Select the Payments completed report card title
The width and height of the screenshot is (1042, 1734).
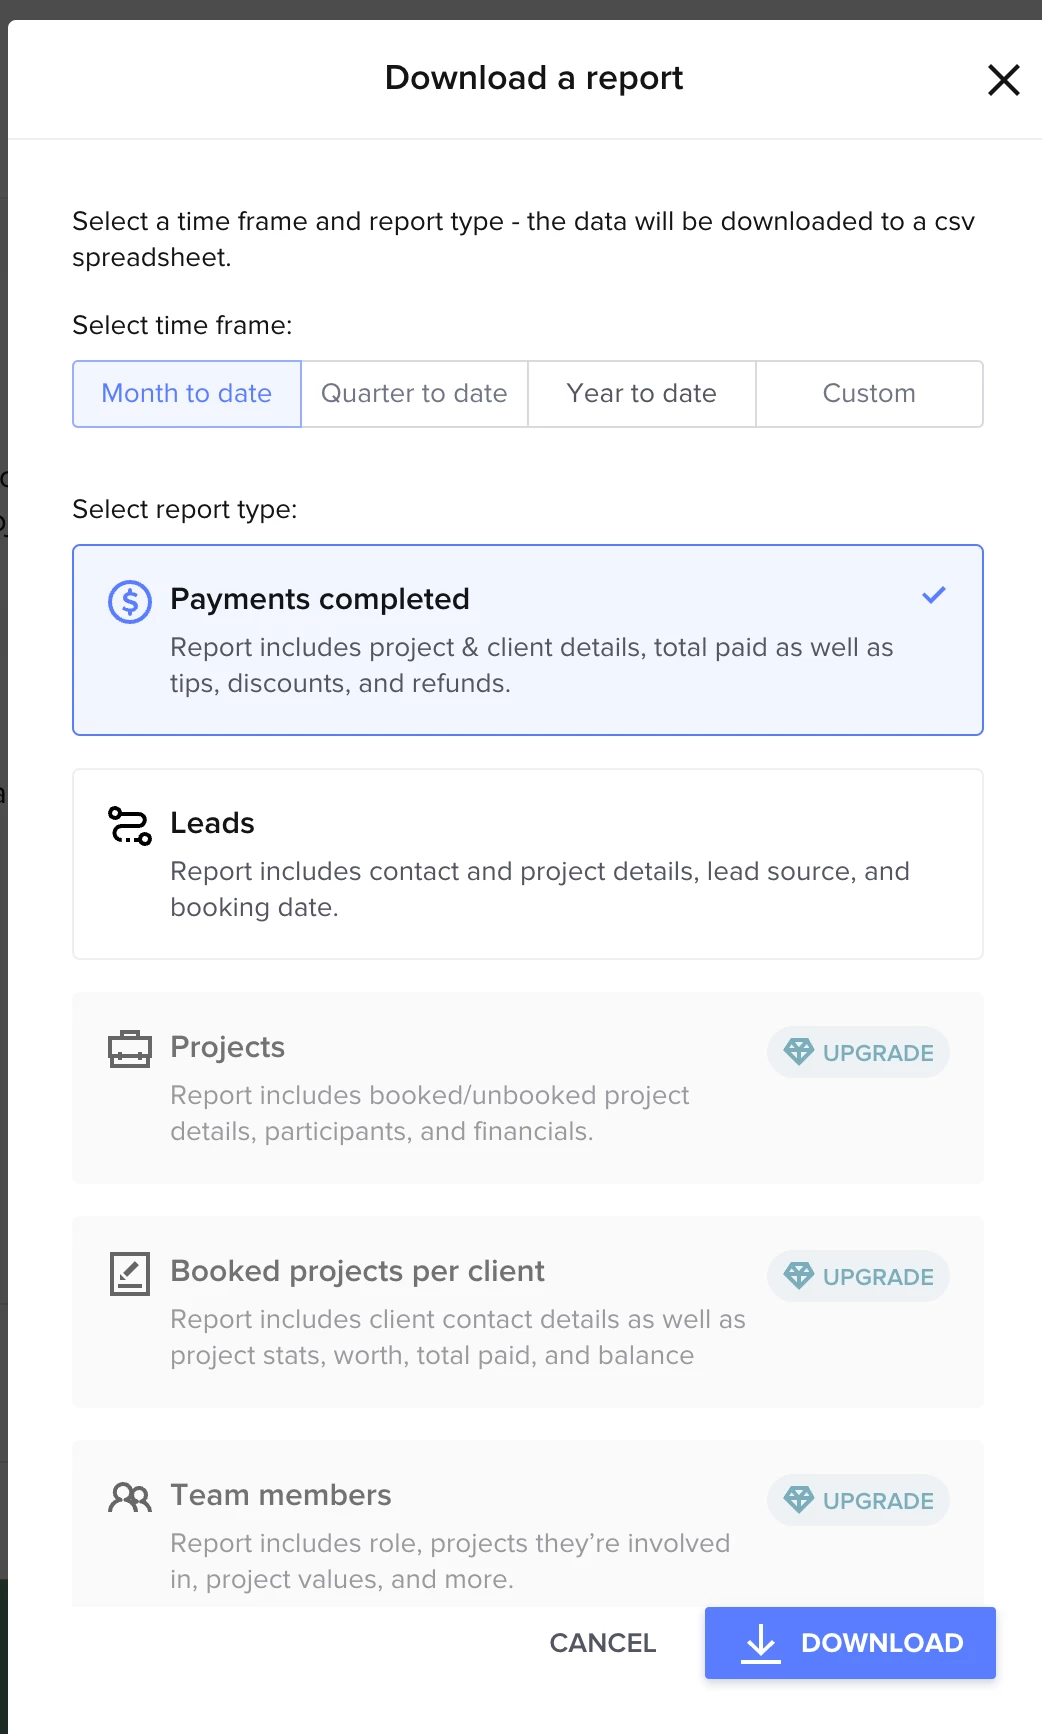pos(320,599)
